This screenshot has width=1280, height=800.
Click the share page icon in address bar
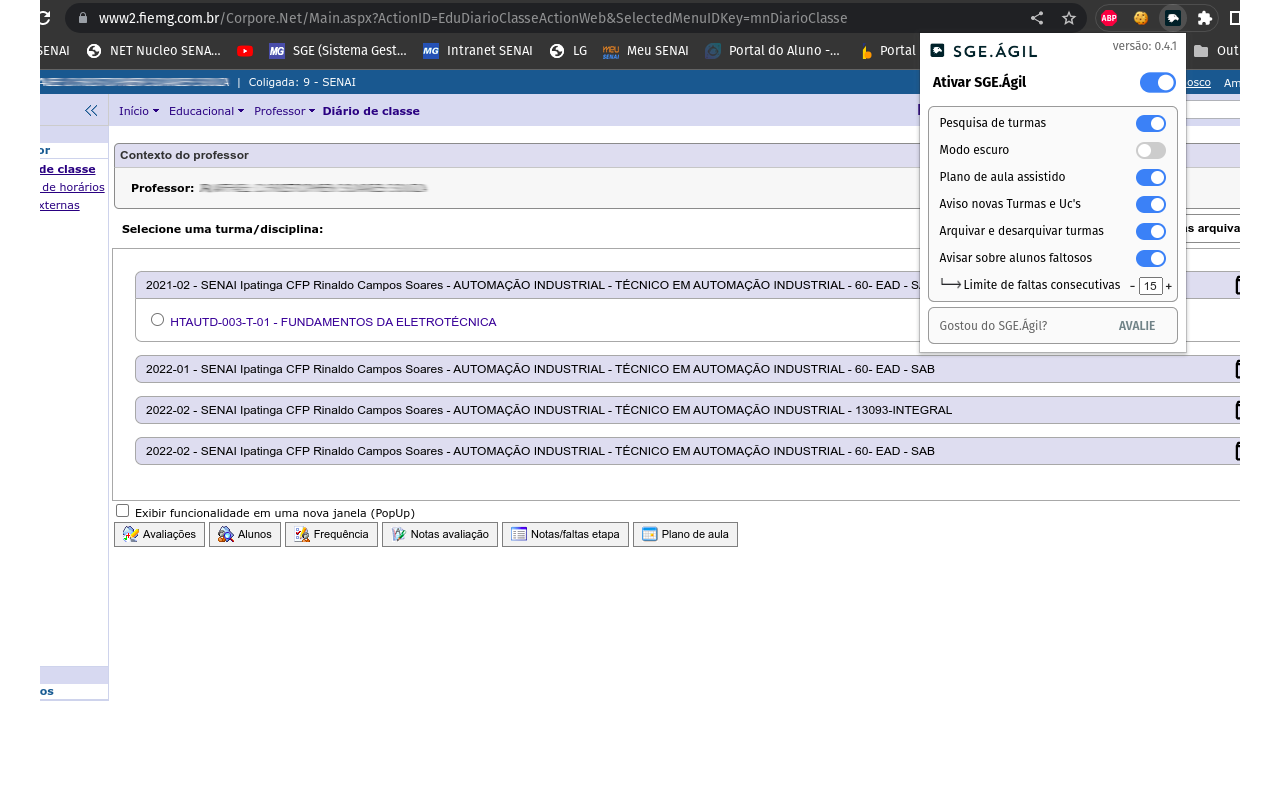coord(1037,18)
